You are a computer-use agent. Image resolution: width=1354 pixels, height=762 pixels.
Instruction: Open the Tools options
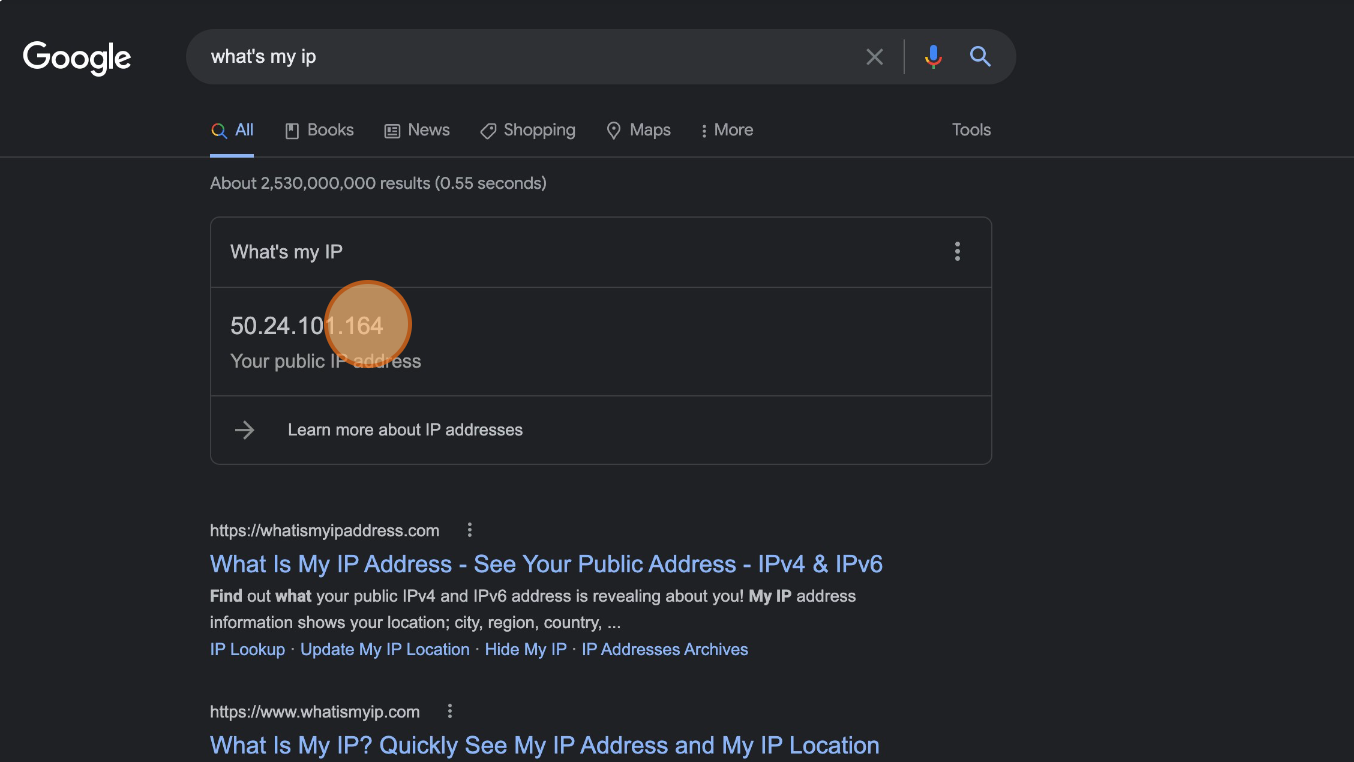point(971,130)
